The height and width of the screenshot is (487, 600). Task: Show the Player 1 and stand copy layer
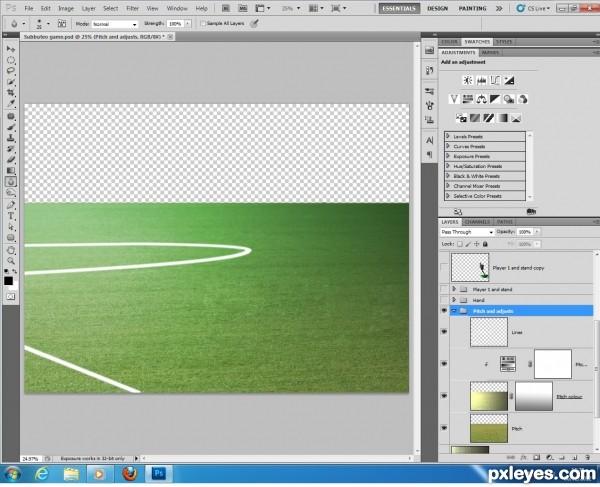tap(444, 267)
